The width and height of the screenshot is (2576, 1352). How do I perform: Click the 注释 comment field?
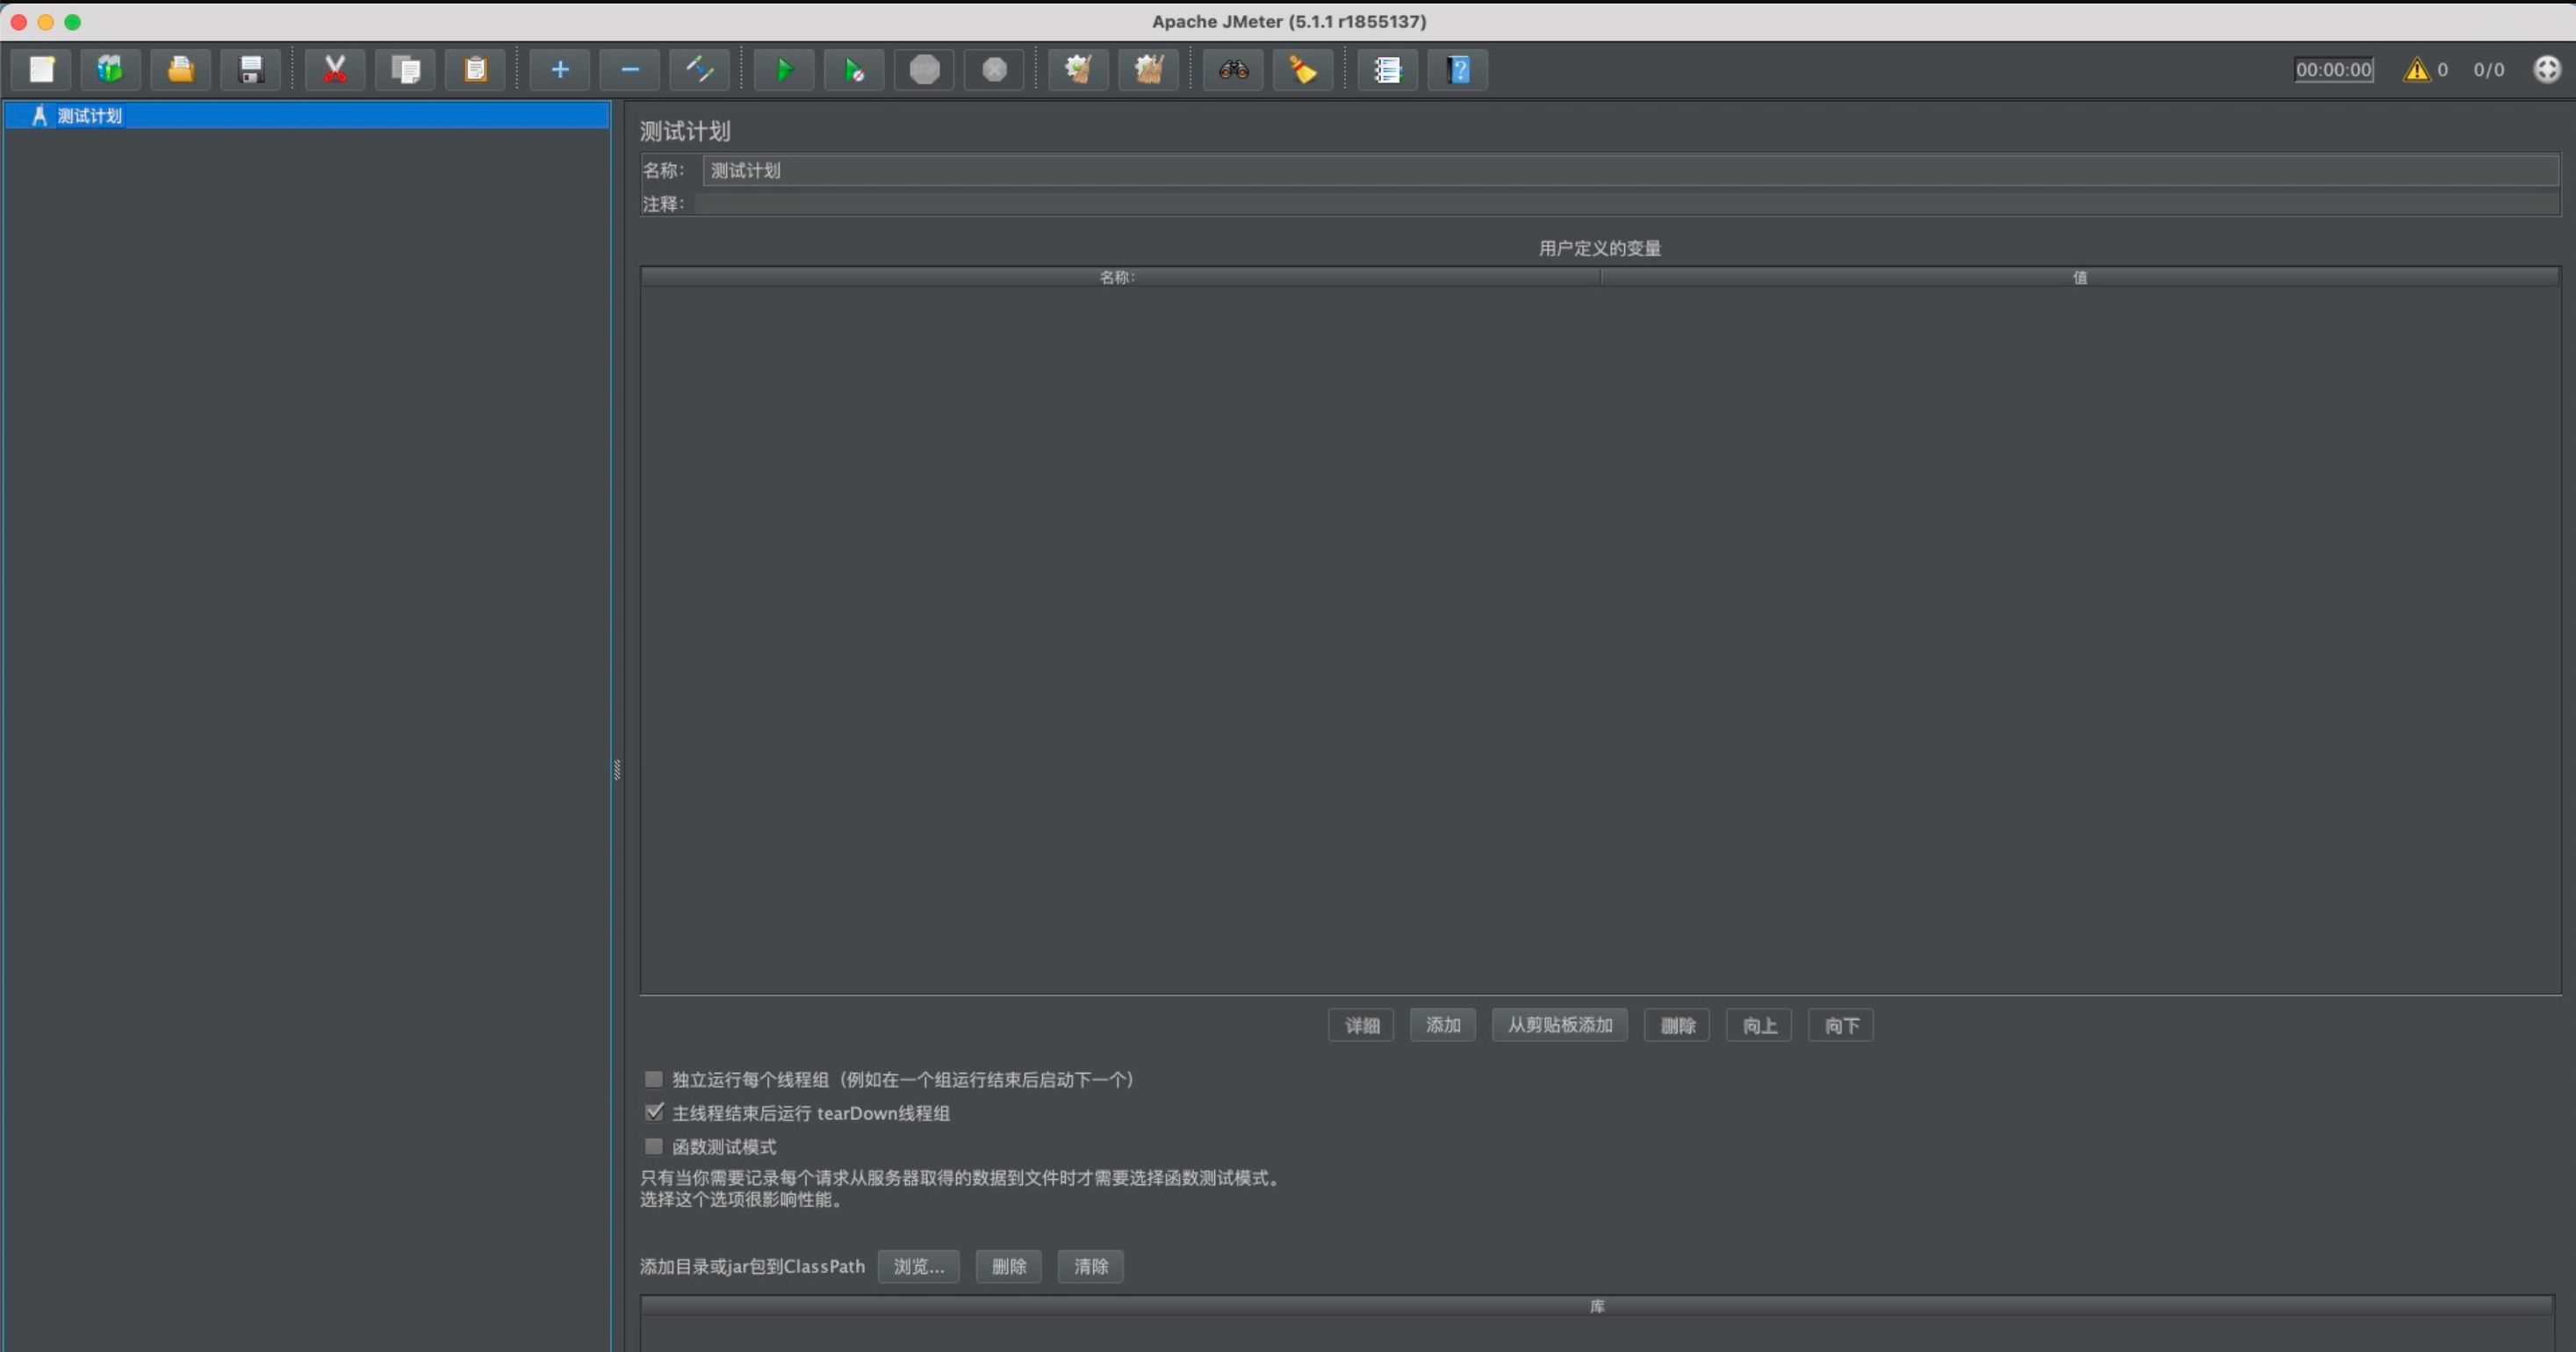point(1627,203)
